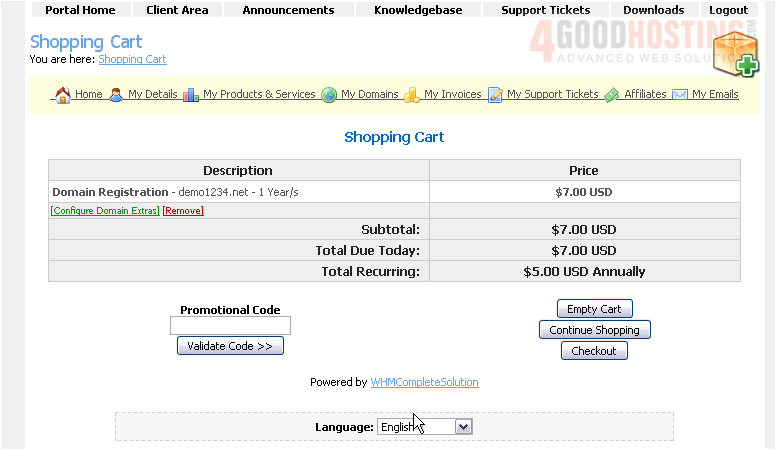Click the My Support Tickets icon

click(x=495, y=95)
